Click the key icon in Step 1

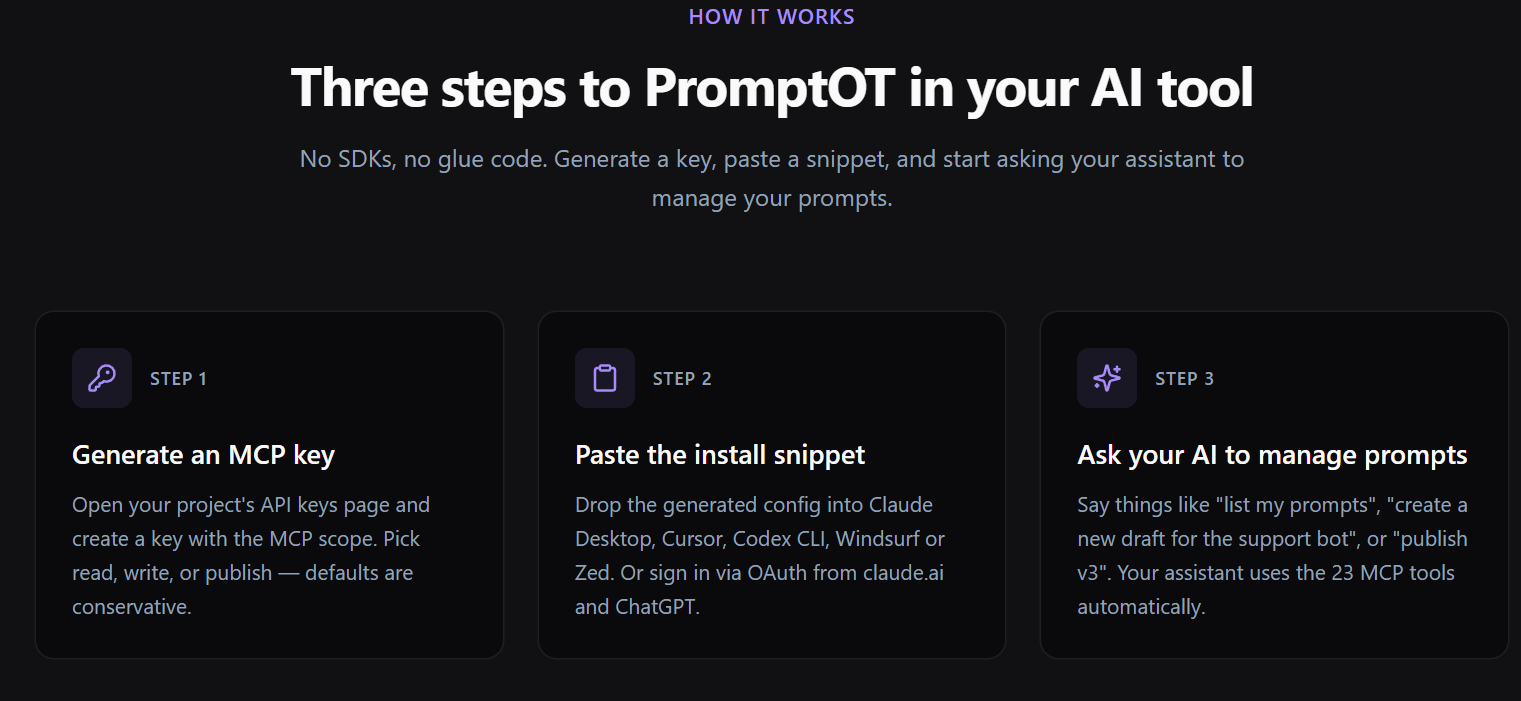(102, 378)
